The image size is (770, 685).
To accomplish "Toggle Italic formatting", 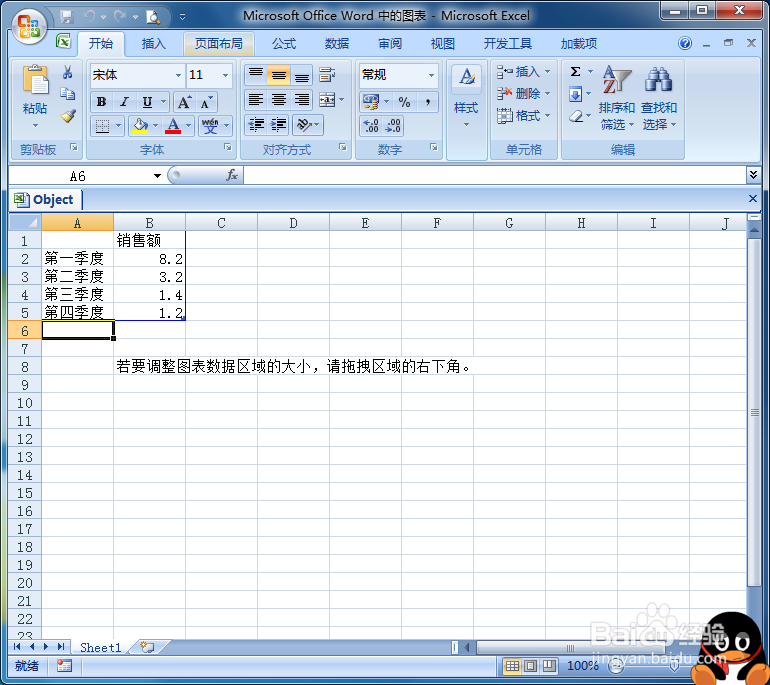I will [124, 102].
